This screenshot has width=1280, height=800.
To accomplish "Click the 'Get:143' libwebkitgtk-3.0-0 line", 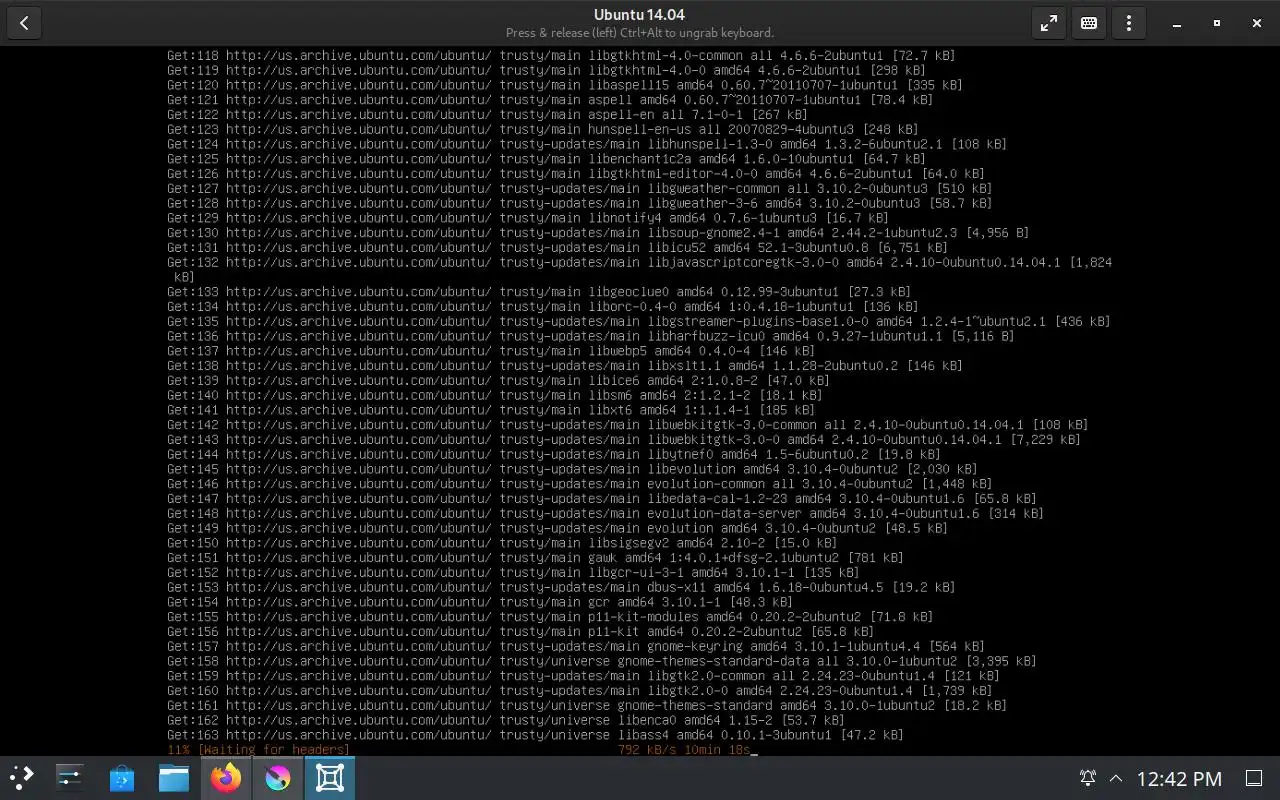I will coord(624,439).
